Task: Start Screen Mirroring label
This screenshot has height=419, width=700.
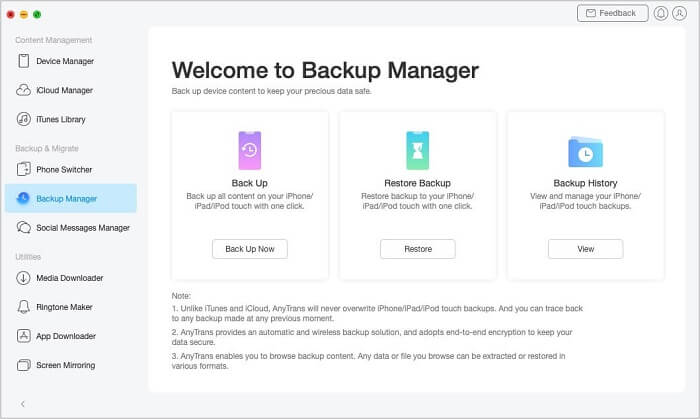Action: [66, 365]
